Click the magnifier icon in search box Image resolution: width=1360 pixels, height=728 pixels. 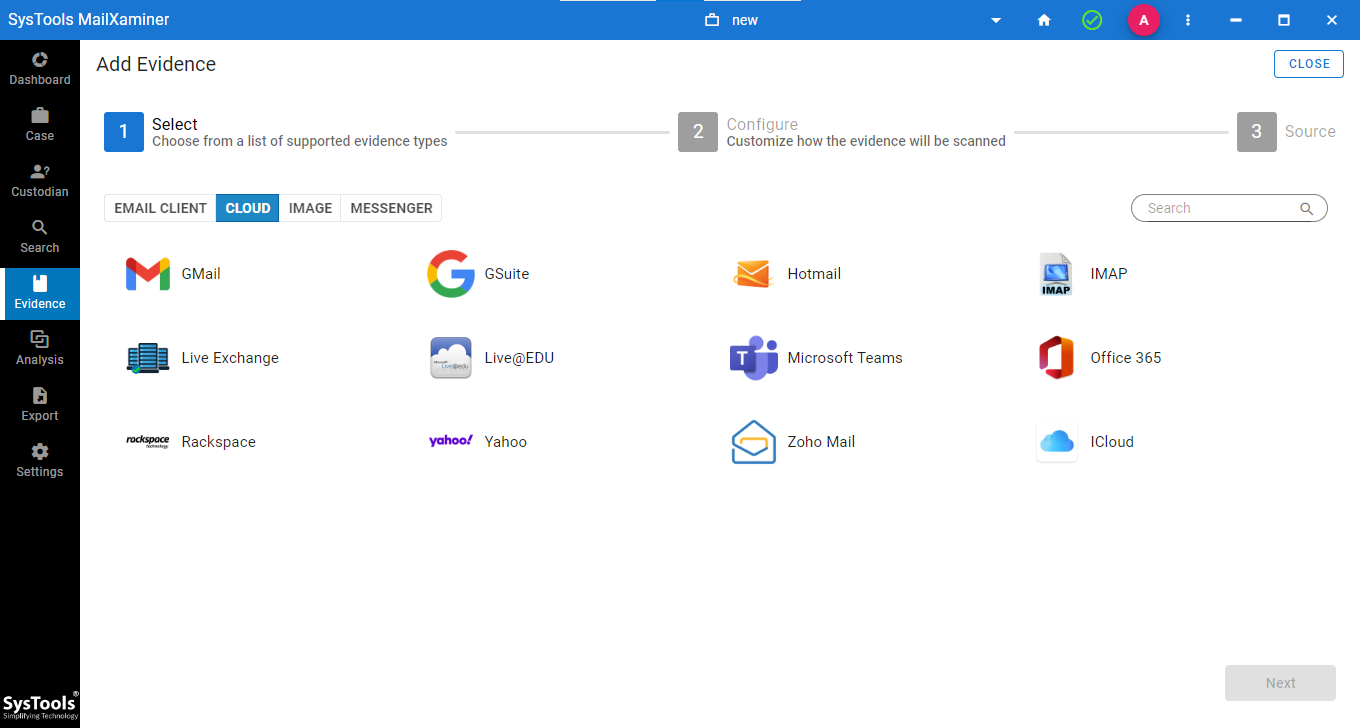1306,208
